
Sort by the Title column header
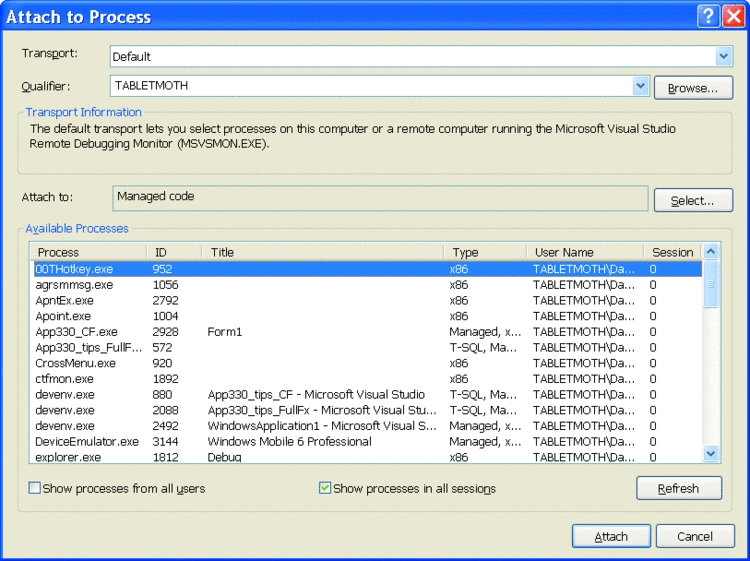(323, 252)
